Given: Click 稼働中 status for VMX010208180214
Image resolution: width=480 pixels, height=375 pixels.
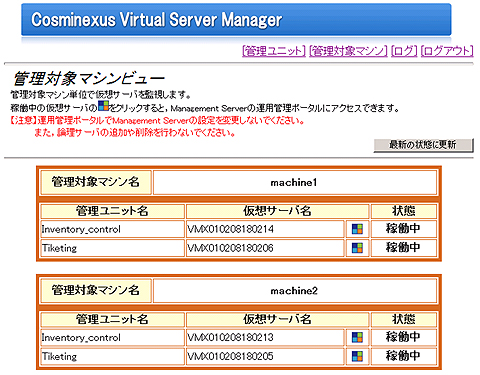Looking at the screenshot, I should [x=404, y=229].
